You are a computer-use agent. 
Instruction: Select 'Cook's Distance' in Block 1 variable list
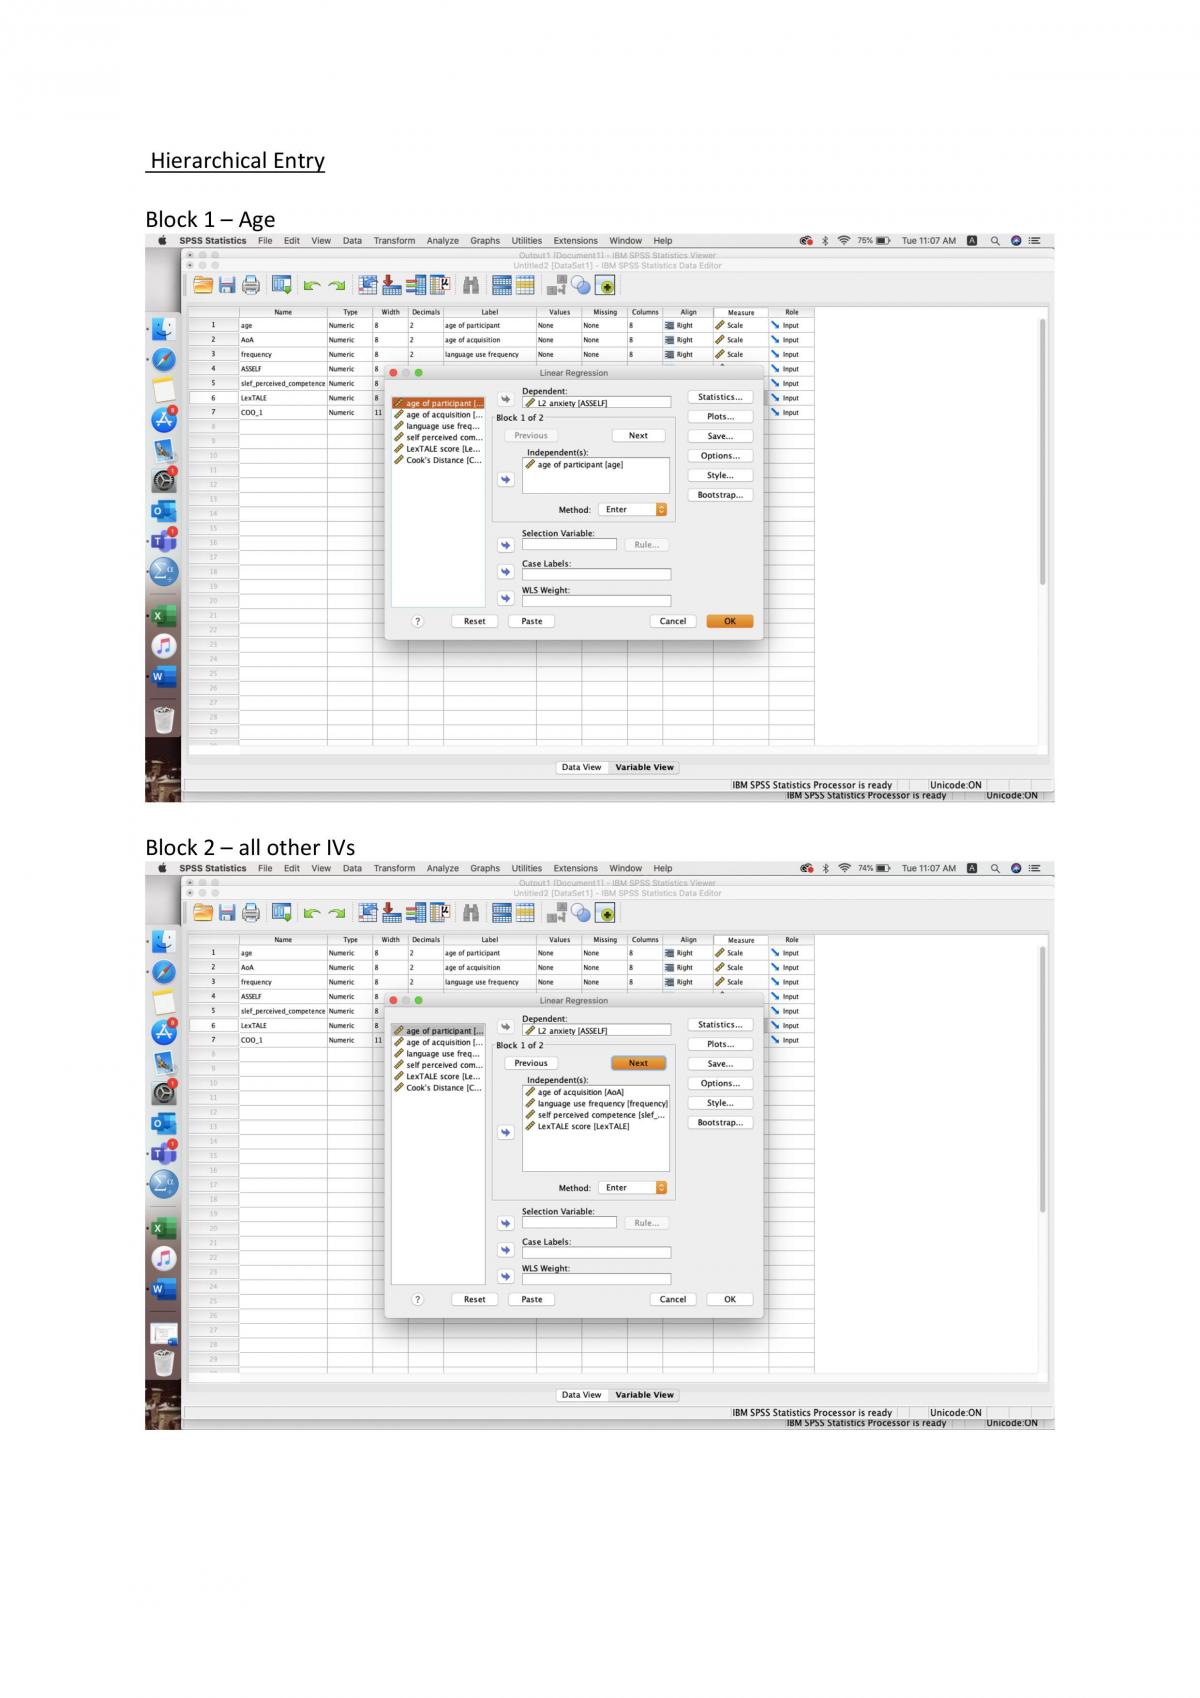(x=439, y=460)
